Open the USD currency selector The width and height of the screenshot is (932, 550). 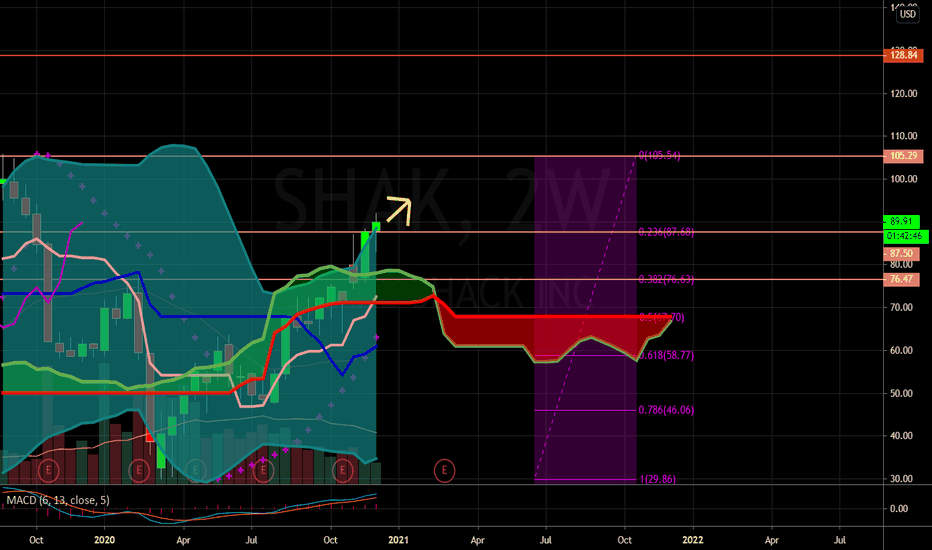[x=908, y=14]
